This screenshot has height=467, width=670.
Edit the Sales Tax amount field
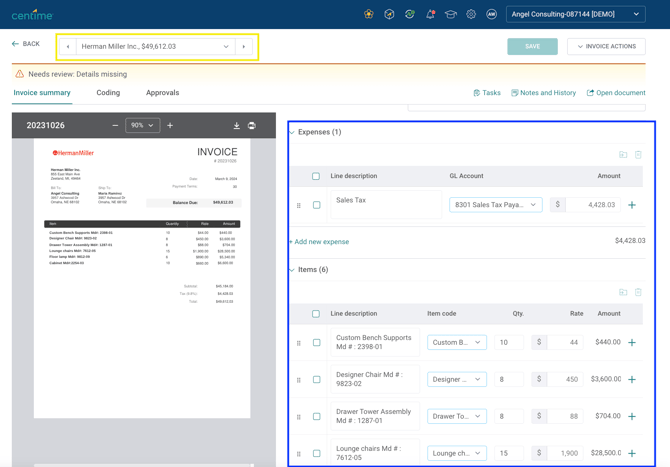(593, 205)
